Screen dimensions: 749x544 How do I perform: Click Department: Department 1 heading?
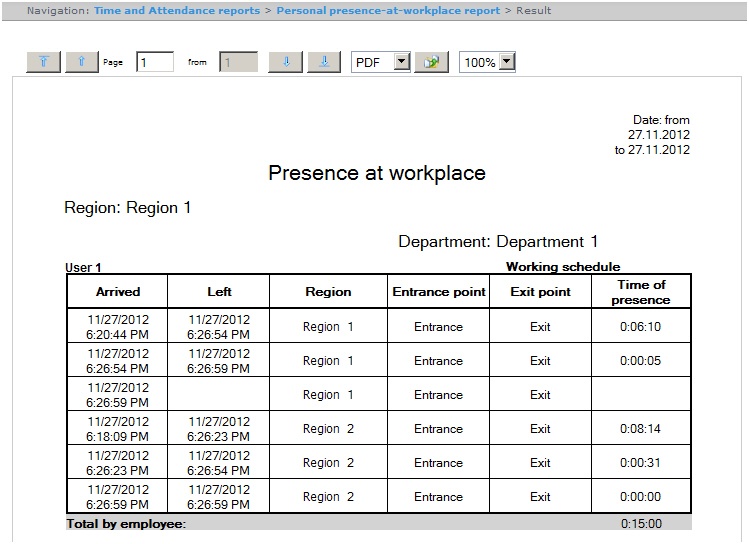pos(498,242)
